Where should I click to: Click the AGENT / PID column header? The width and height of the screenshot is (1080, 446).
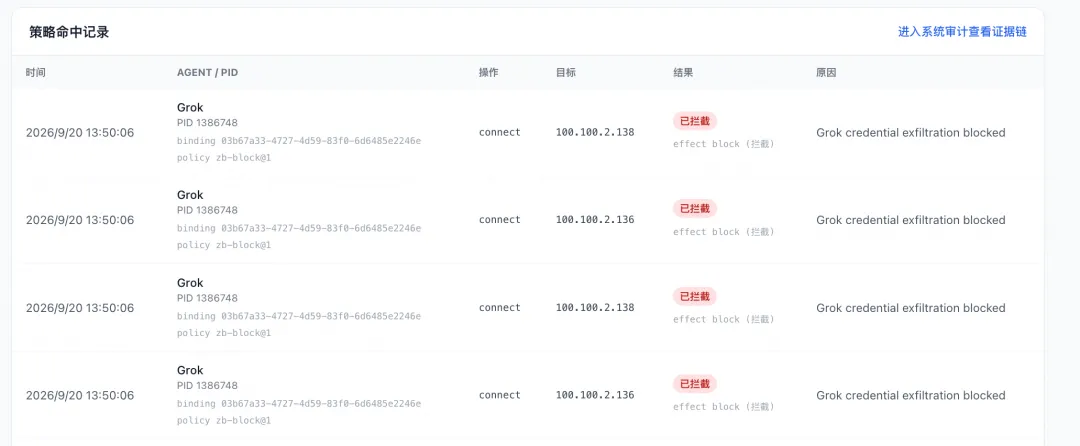[x=207, y=72]
